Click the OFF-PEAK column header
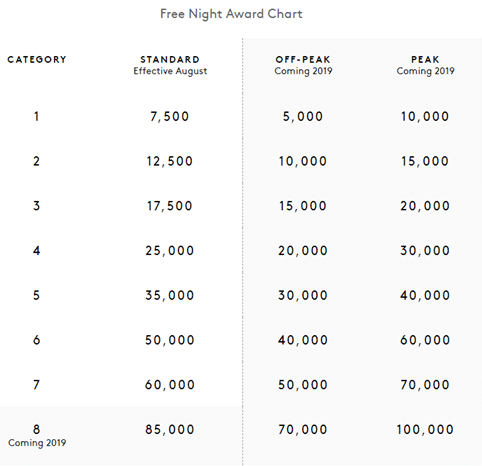 tap(303, 60)
